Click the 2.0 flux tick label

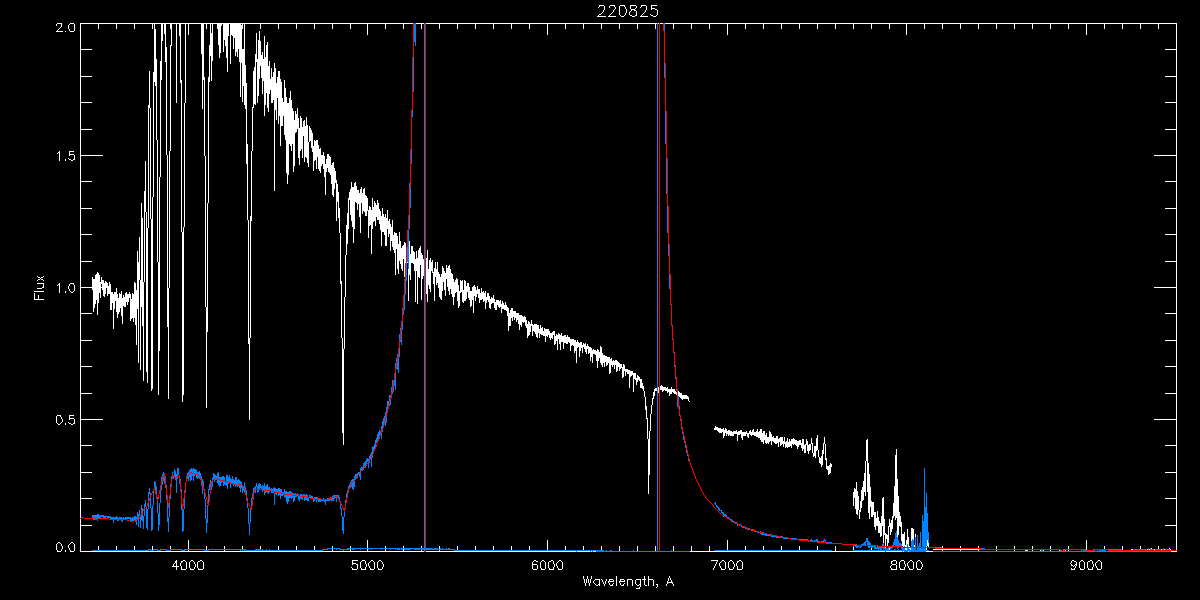tap(65, 27)
